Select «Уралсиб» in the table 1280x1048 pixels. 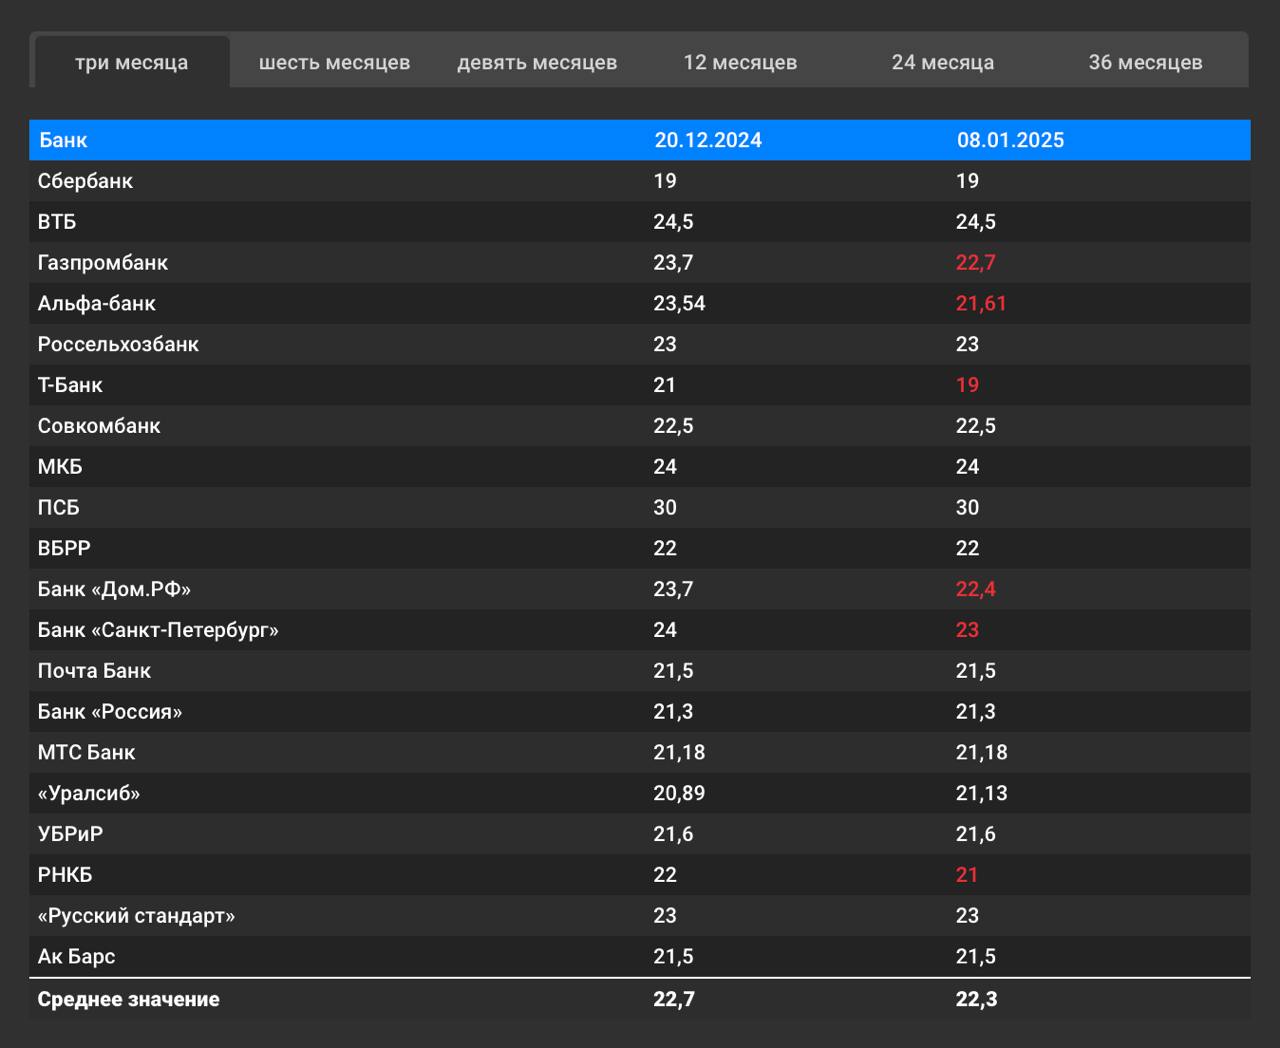point(89,793)
